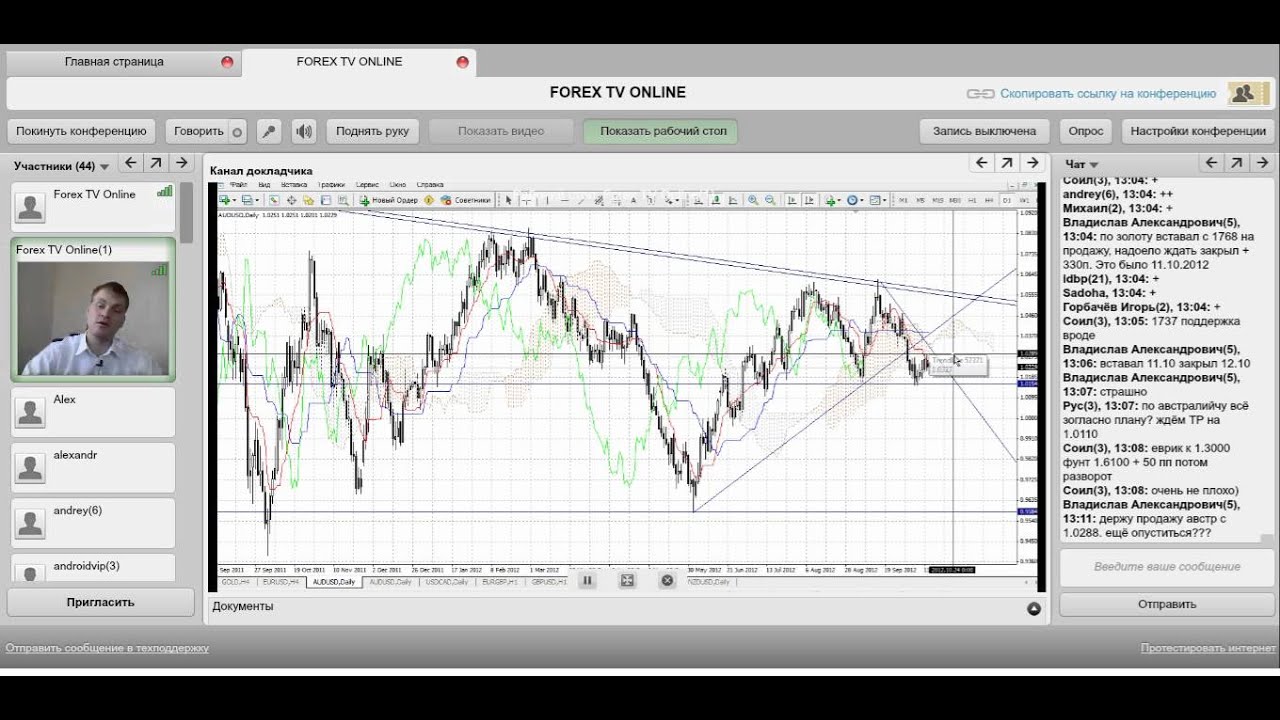Select participant andrey(6) in list
The image size is (1280, 720).
click(93, 523)
